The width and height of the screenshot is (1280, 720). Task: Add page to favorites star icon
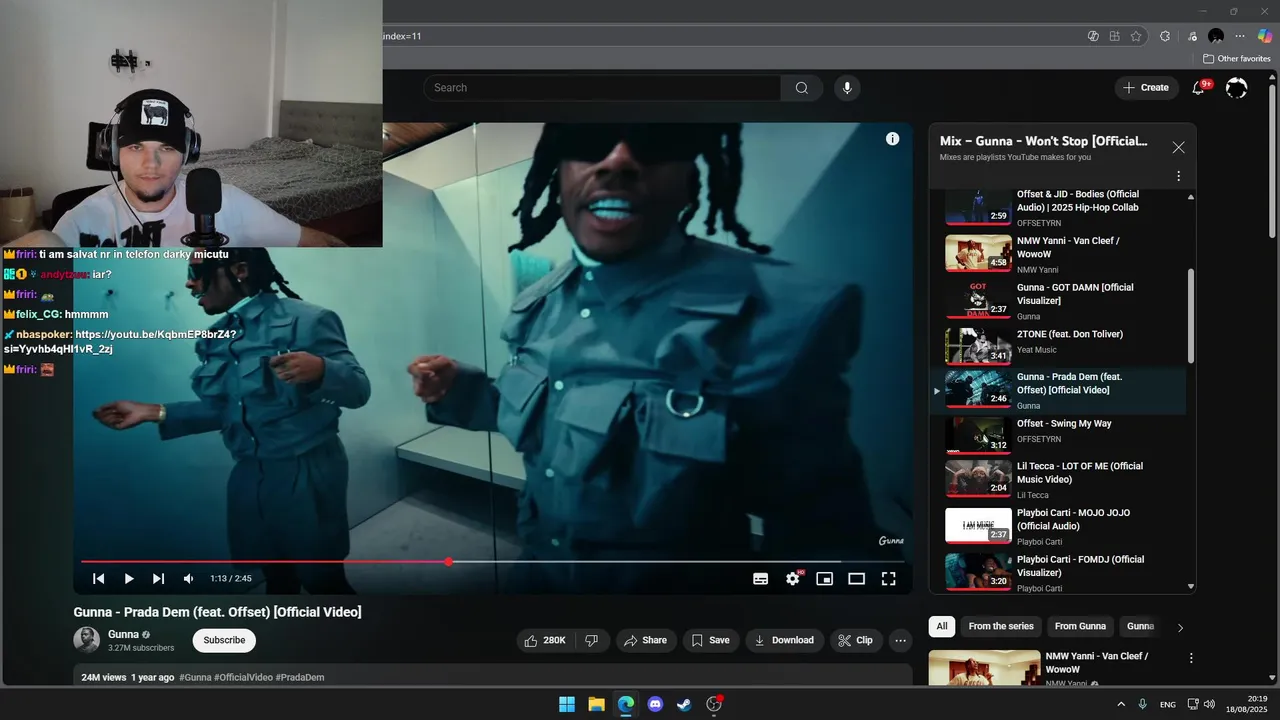pyautogui.click(x=1136, y=36)
